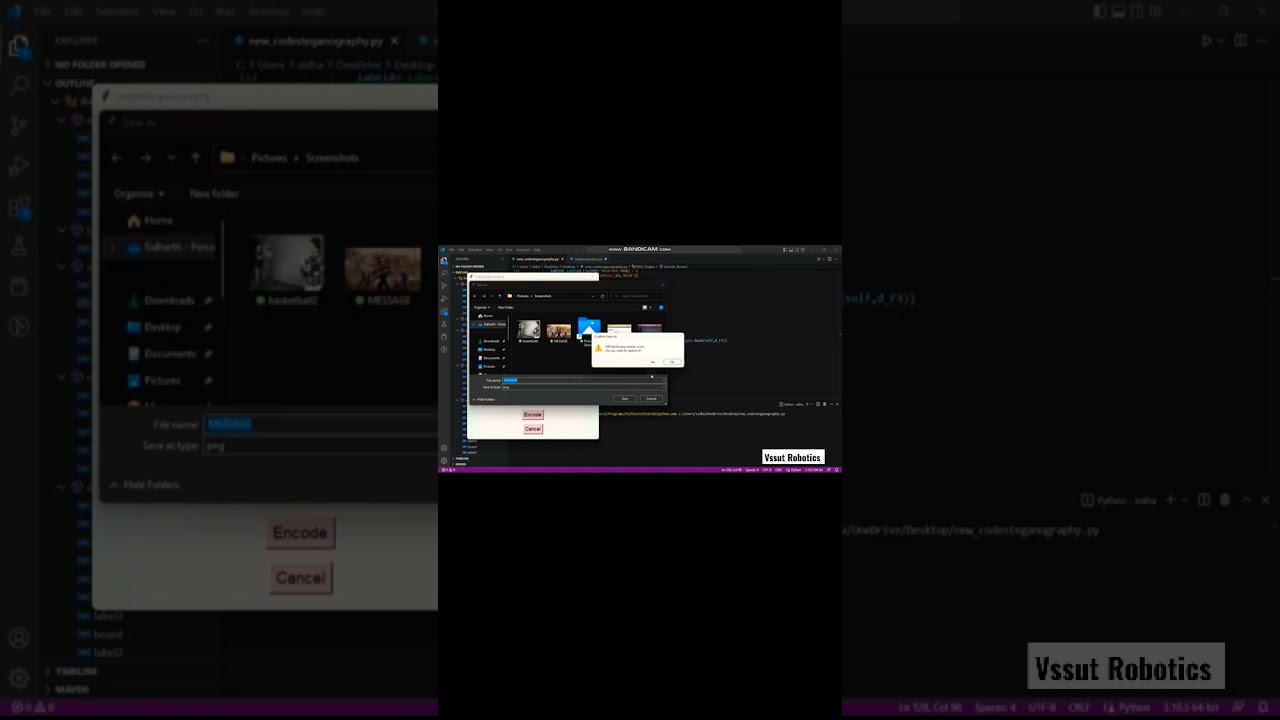Click the Spaces: 4 status bar entry
Viewport: 1280px width, 720px height.
tap(751, 470)
